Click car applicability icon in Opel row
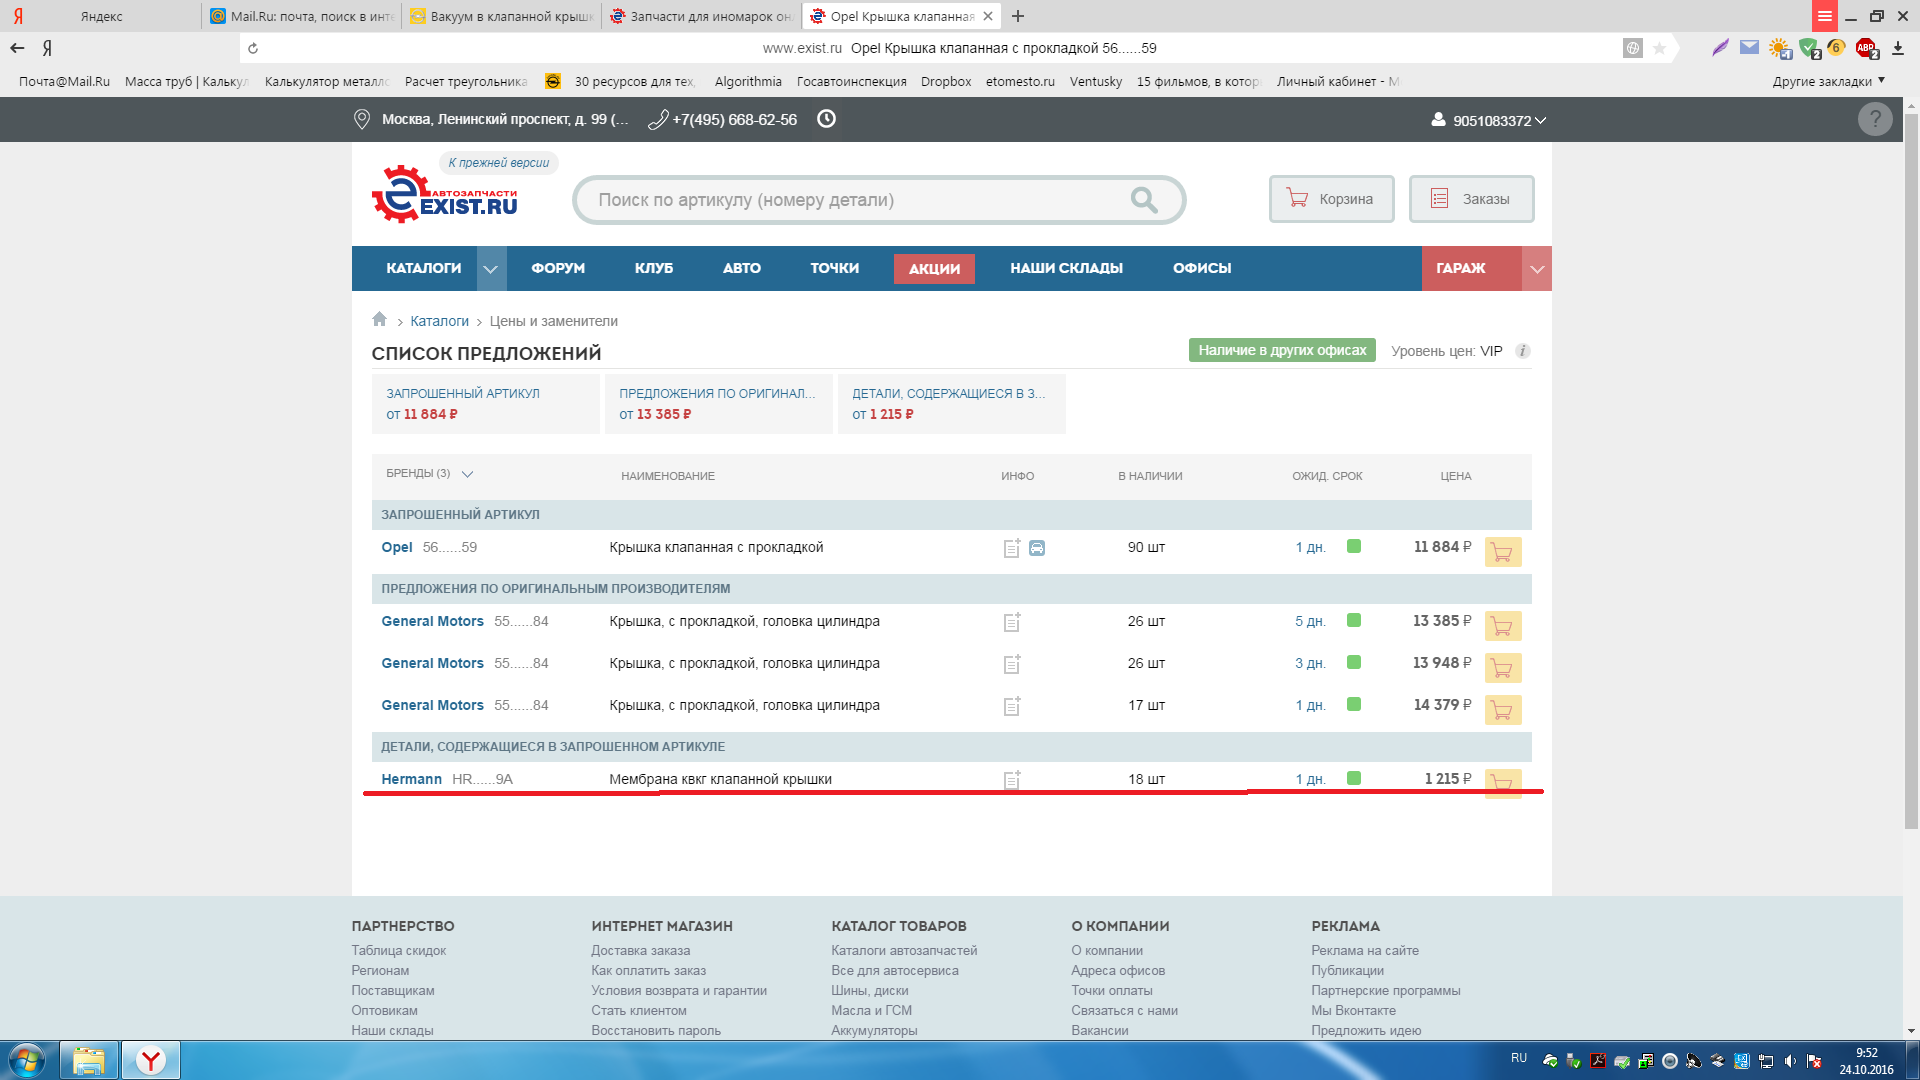Screen dimensions: 1920x1080 click(1037, 548)
